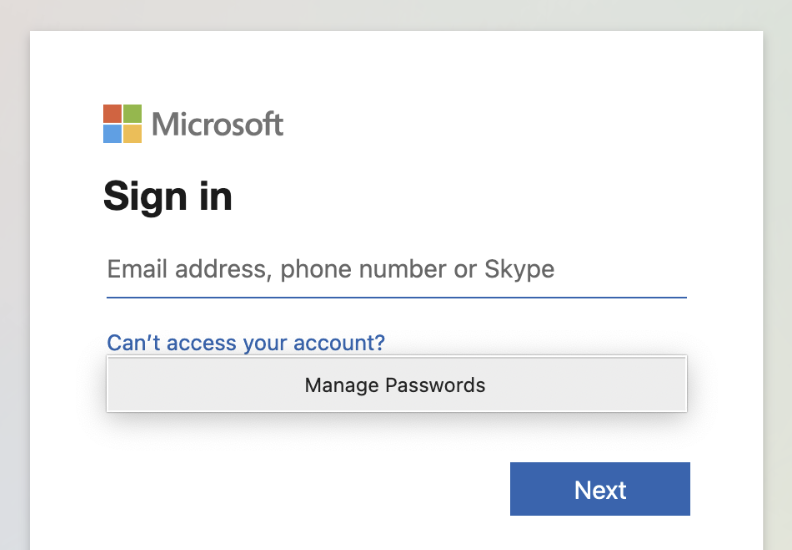Click the "Email address" placeholder text

click(186, 269)
